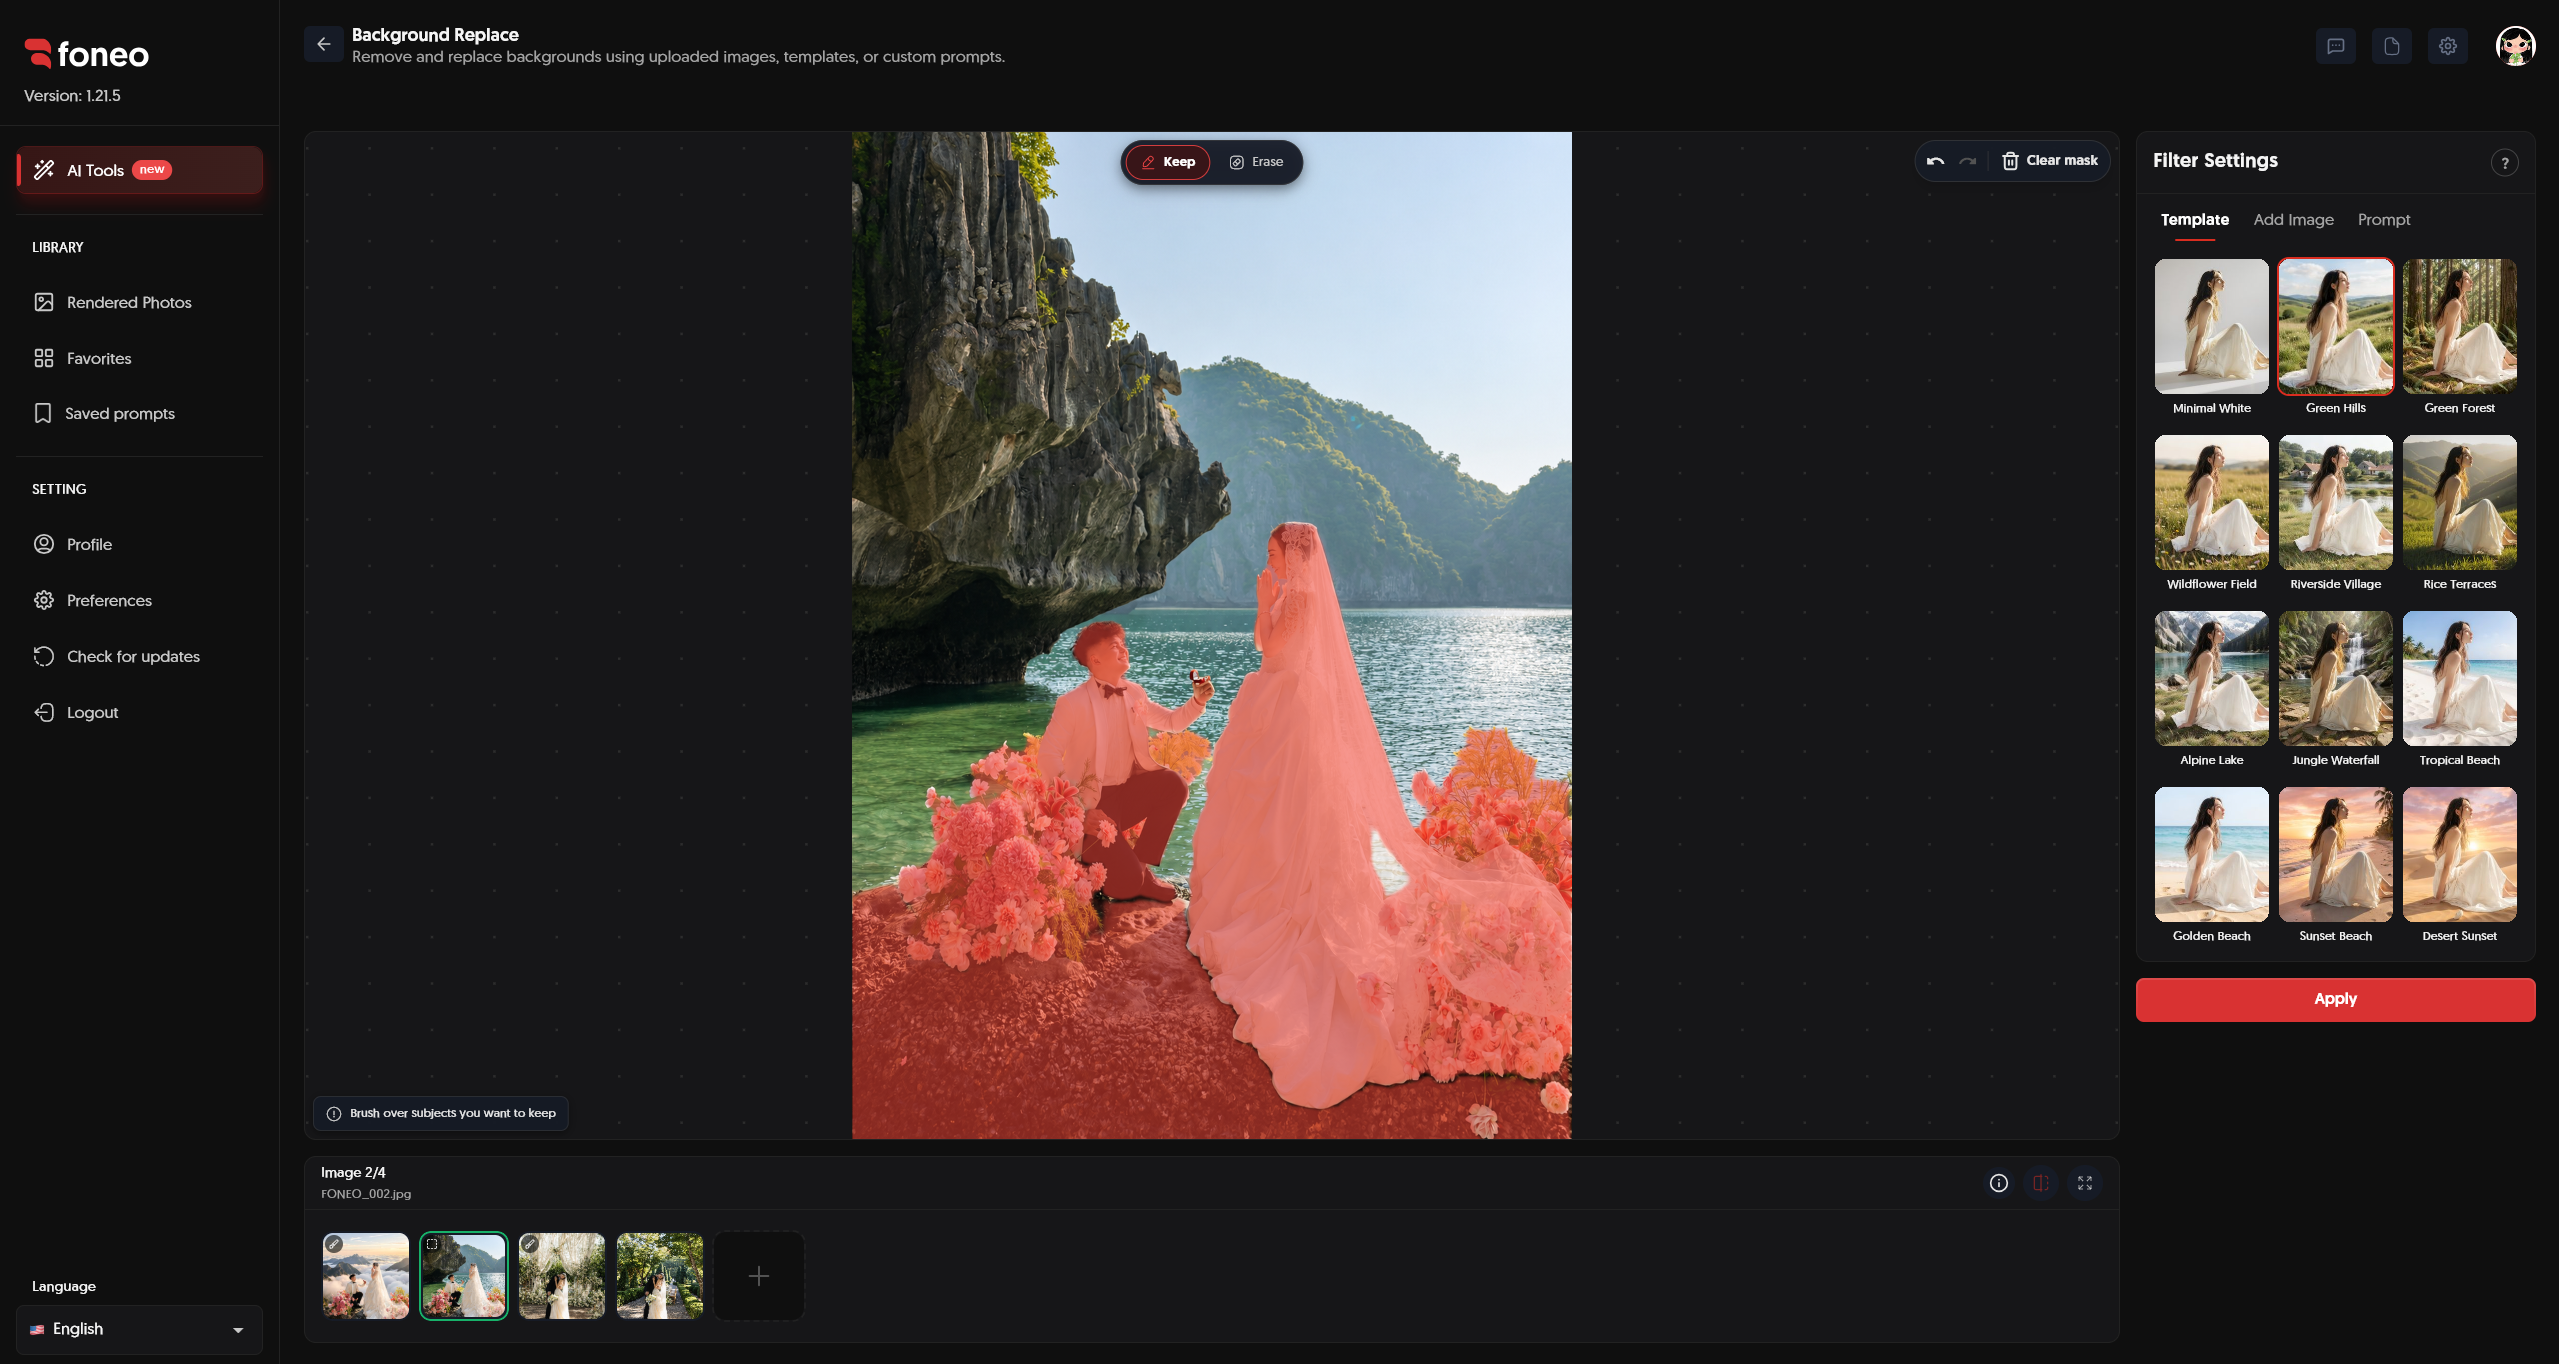Select the Erase brush mode
2559x1364 pixels.
pos(1257,162)
